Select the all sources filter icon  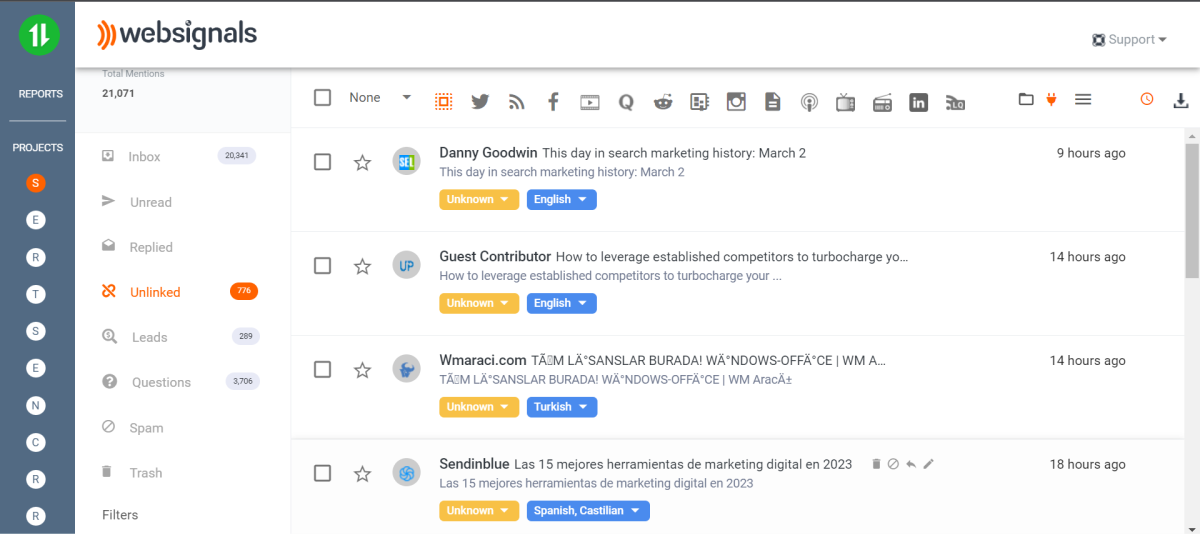[444, 101]
